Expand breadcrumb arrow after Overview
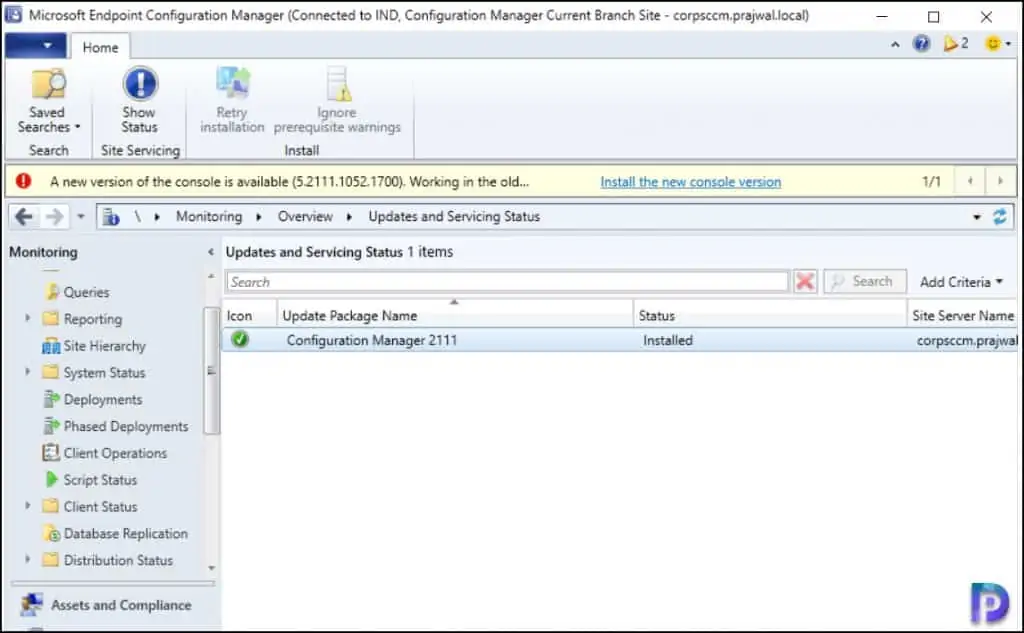This screenshot has width=1024, height=633. coord(349,217)
